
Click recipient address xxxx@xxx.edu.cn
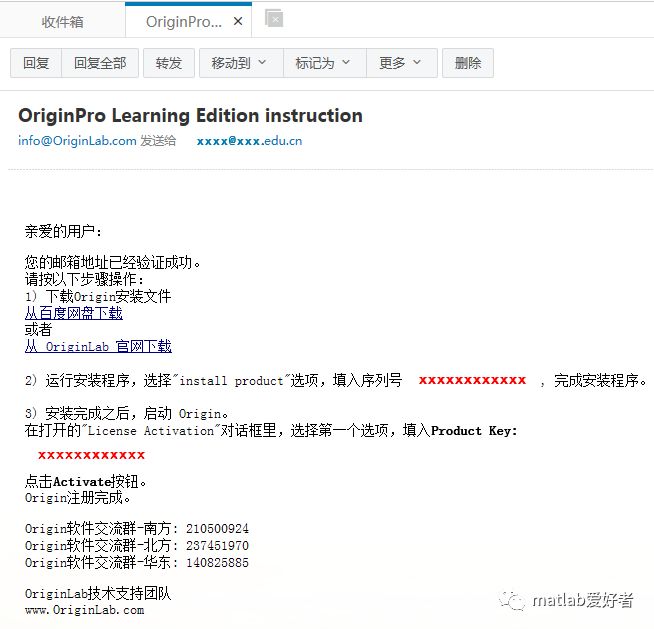pos(249,141)
